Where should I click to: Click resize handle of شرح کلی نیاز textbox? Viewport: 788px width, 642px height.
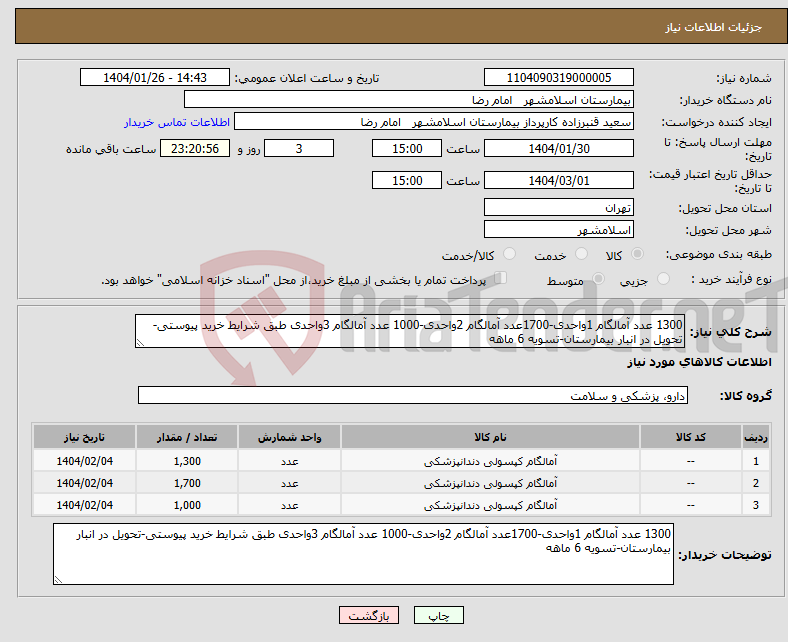point(140,342)
